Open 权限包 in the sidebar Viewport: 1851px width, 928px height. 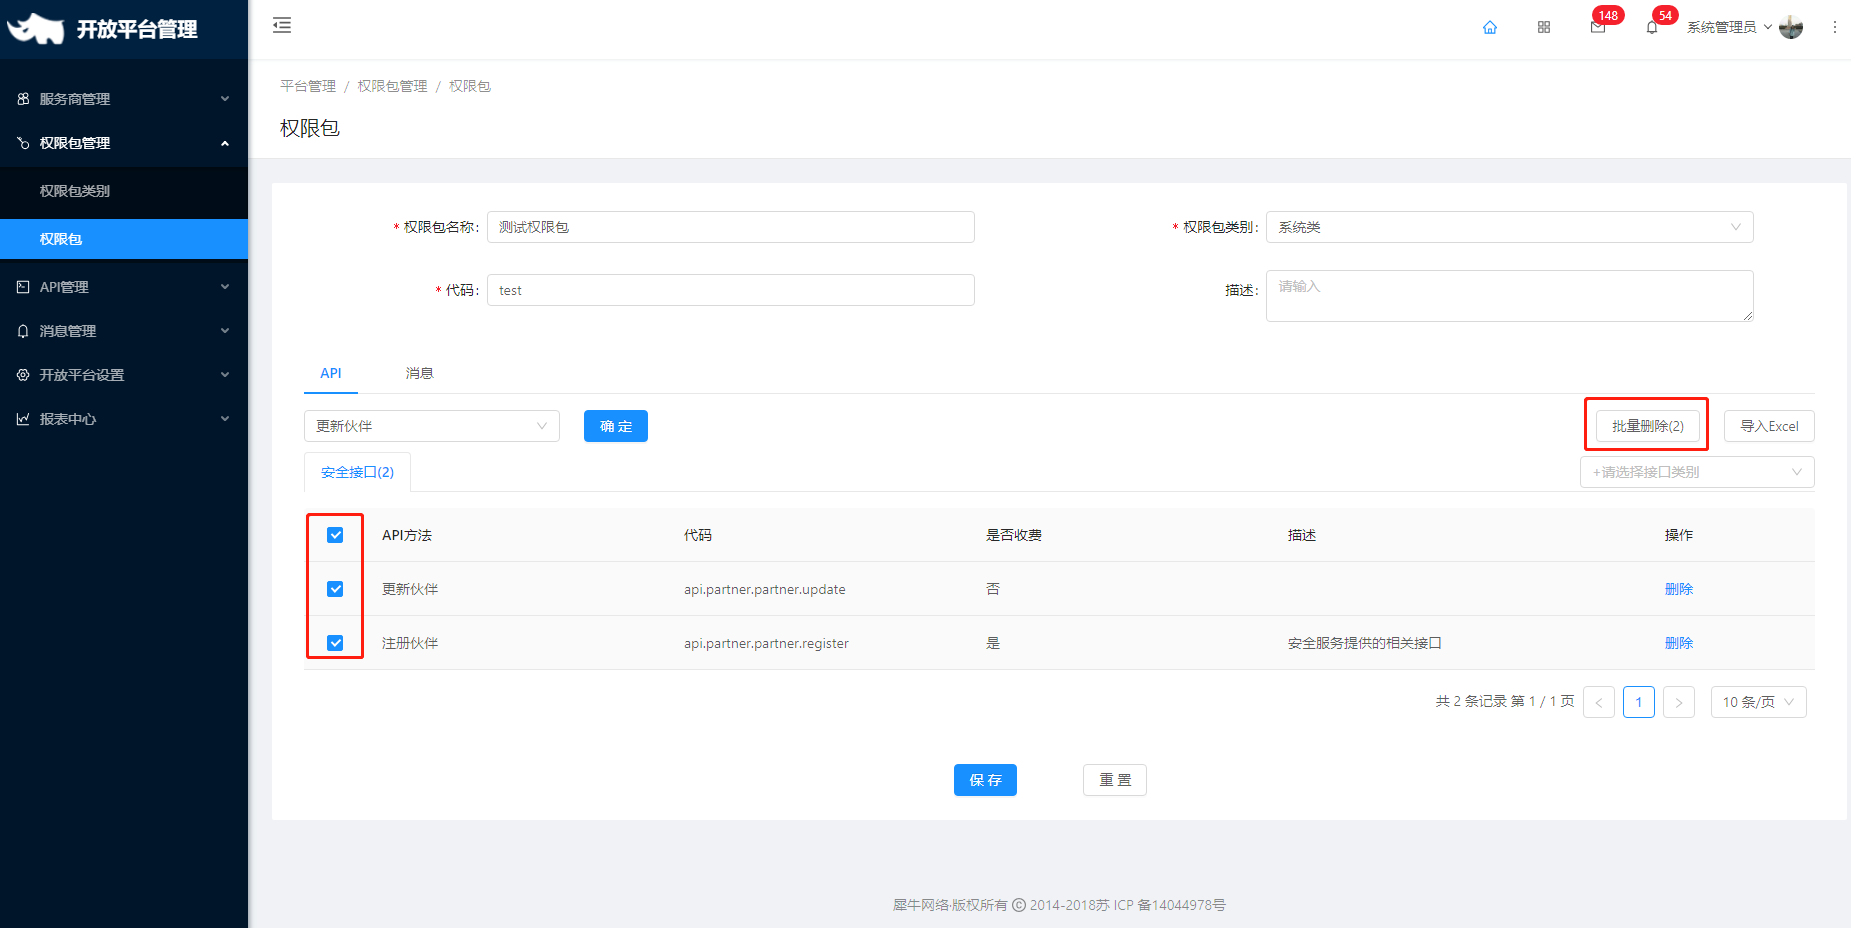click(x=124, y=239)
